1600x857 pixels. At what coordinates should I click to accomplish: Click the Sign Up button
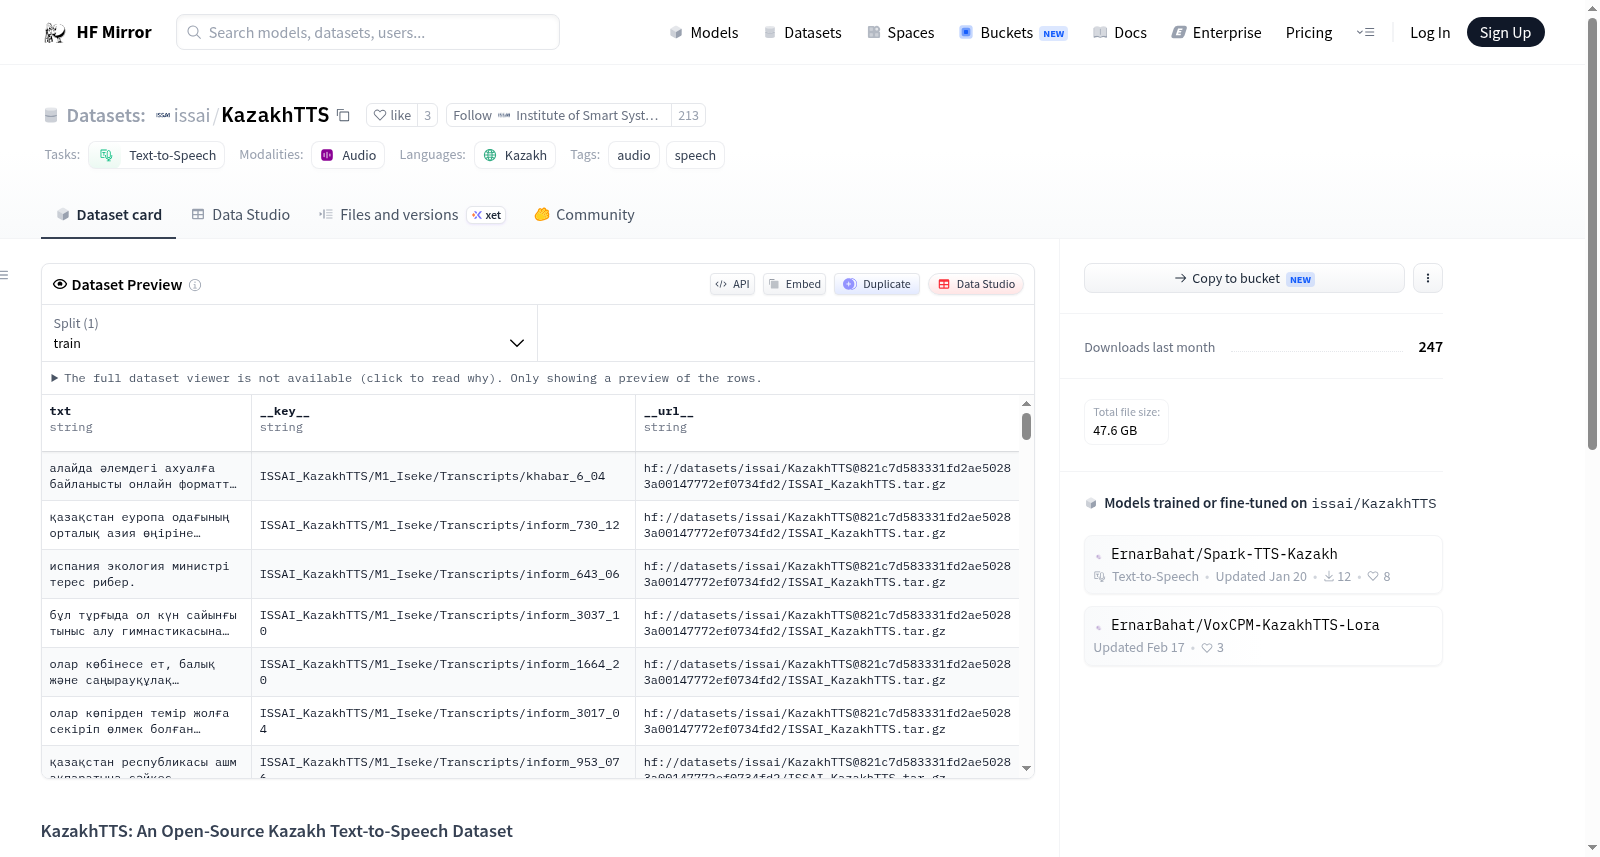pyautogui.click(x=1505, y=33)
